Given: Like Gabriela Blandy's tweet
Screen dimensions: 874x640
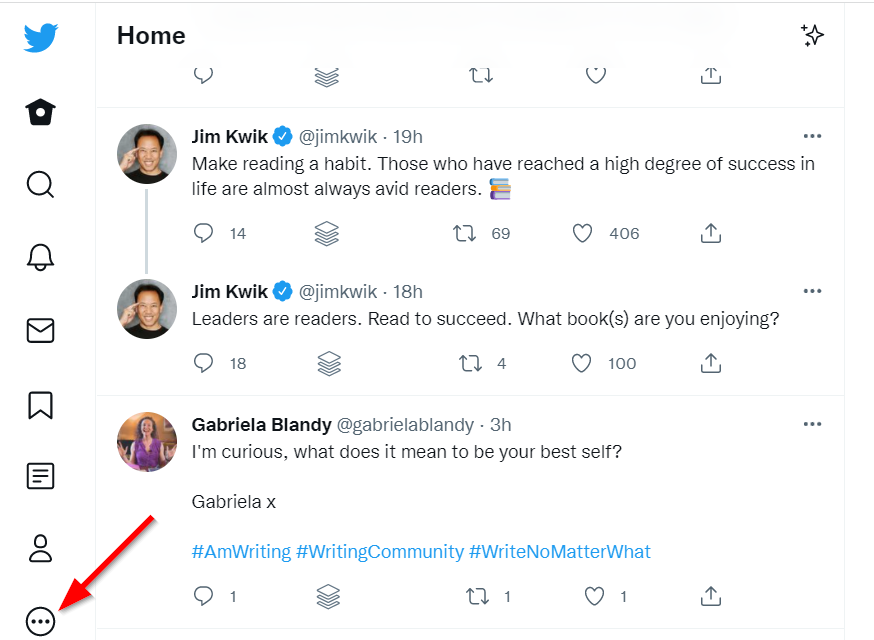Looking at the screenshot, I should coord(594,596).
